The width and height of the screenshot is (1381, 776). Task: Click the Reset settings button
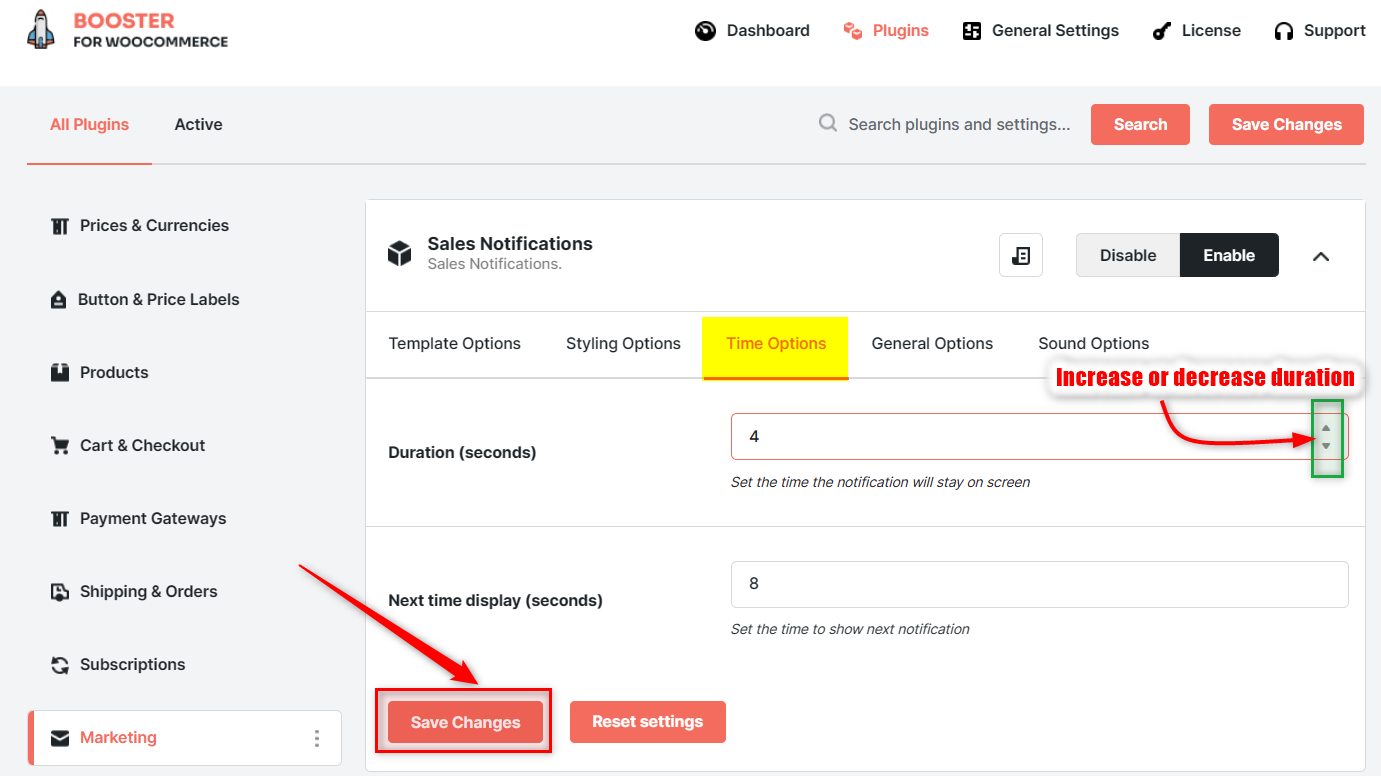647,721
